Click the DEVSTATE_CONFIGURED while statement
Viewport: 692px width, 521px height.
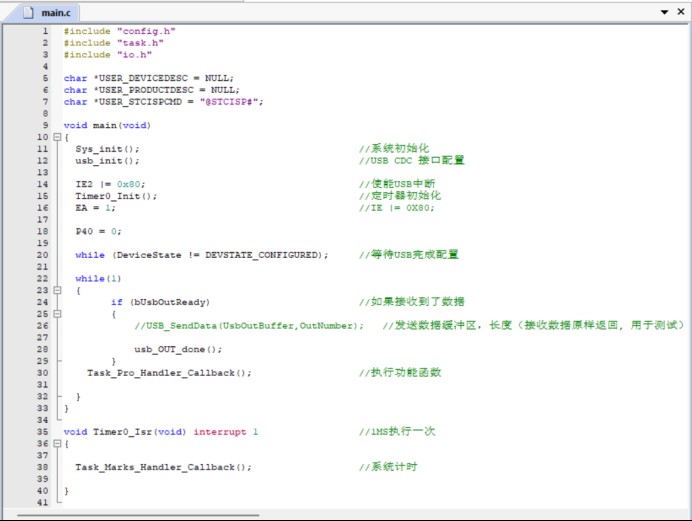tap(202, 255)
